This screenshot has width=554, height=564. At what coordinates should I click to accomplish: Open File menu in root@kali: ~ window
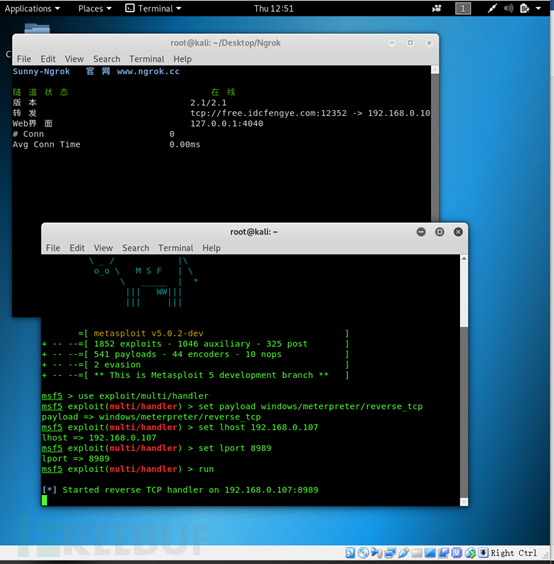point(53,248)
